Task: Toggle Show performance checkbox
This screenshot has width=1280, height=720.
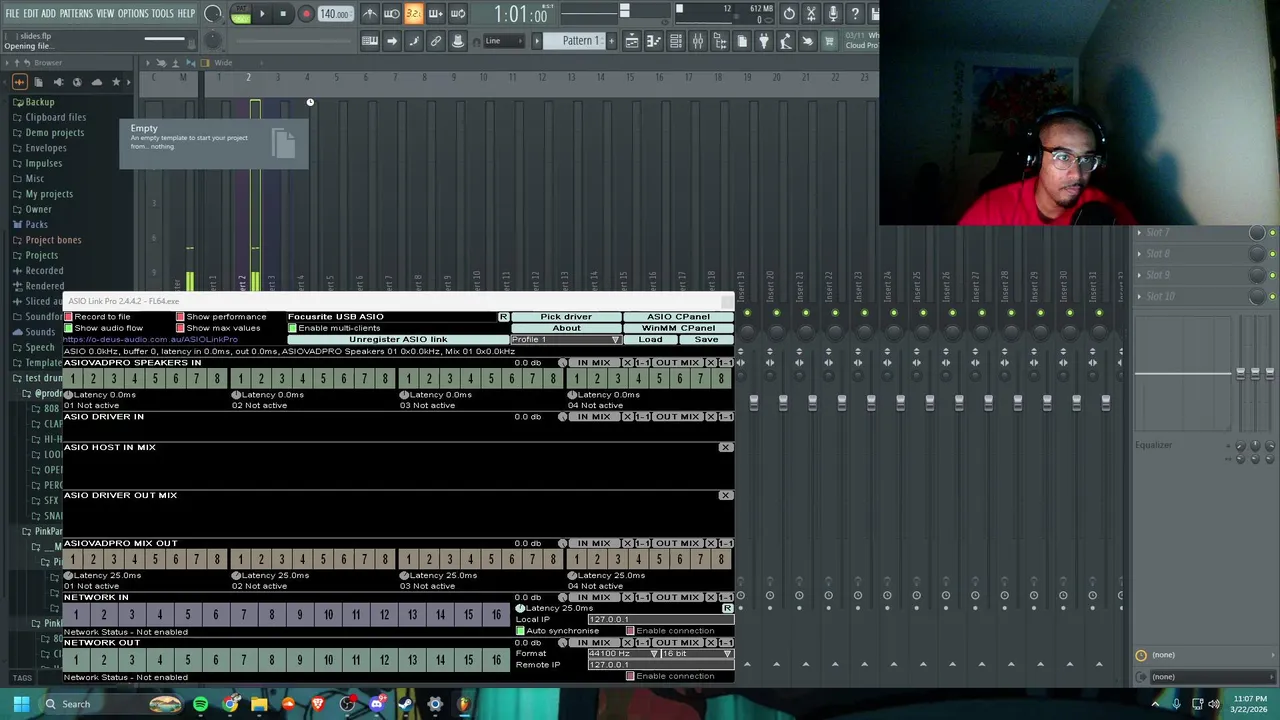Action: coord(180,317)
